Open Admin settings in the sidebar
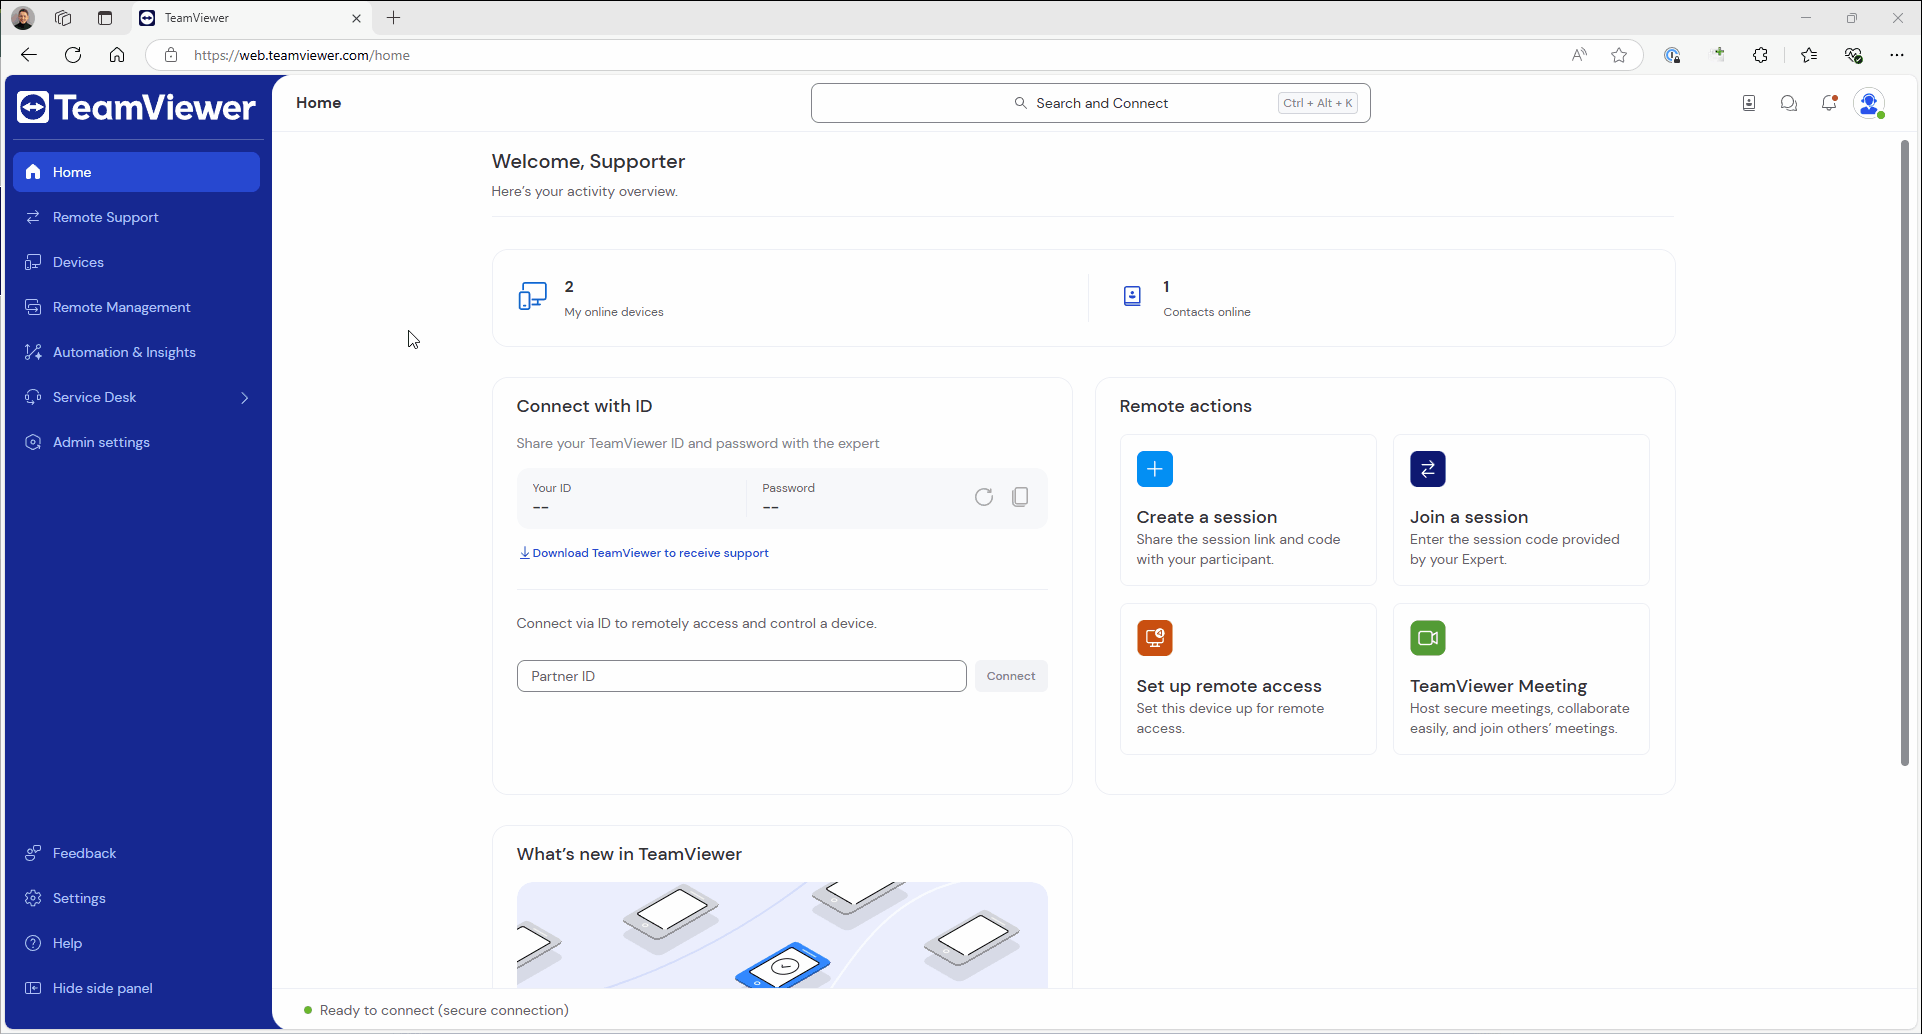 [x=101, y=442]
